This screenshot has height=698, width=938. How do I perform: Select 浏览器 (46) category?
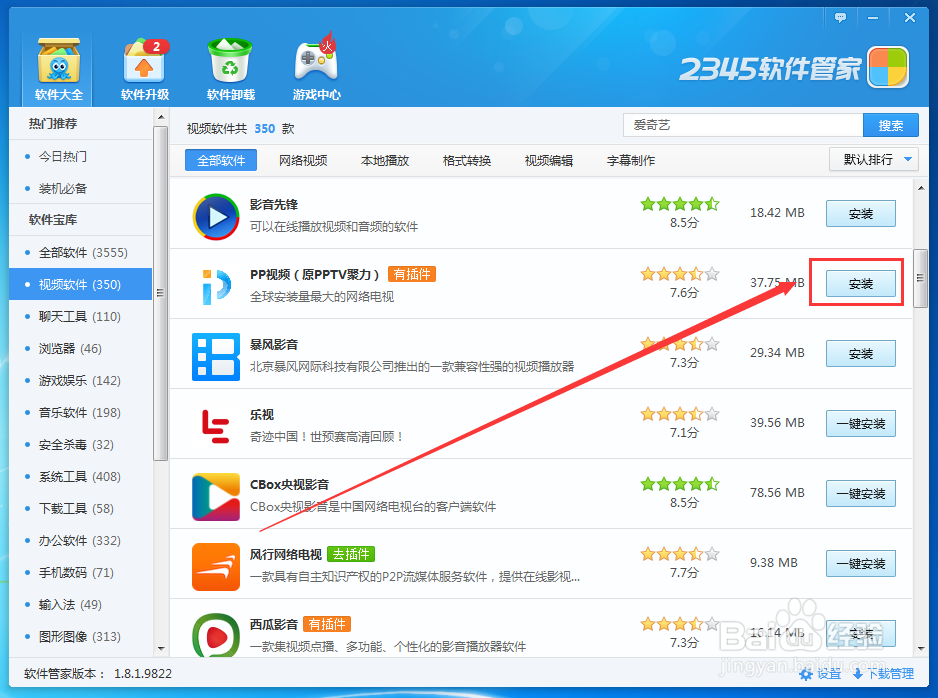(81, 348)
